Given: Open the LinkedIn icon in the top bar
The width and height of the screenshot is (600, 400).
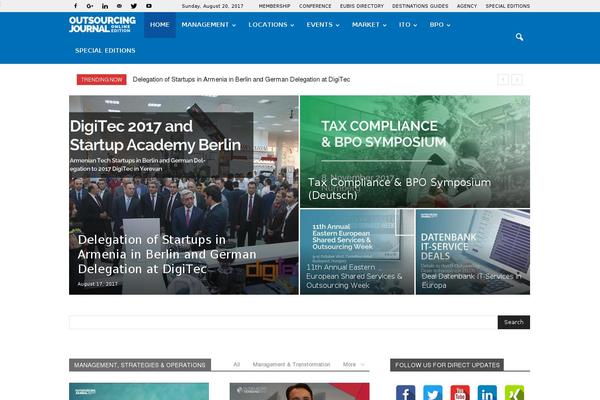Looking at the screenshot, I should (105, 6).
